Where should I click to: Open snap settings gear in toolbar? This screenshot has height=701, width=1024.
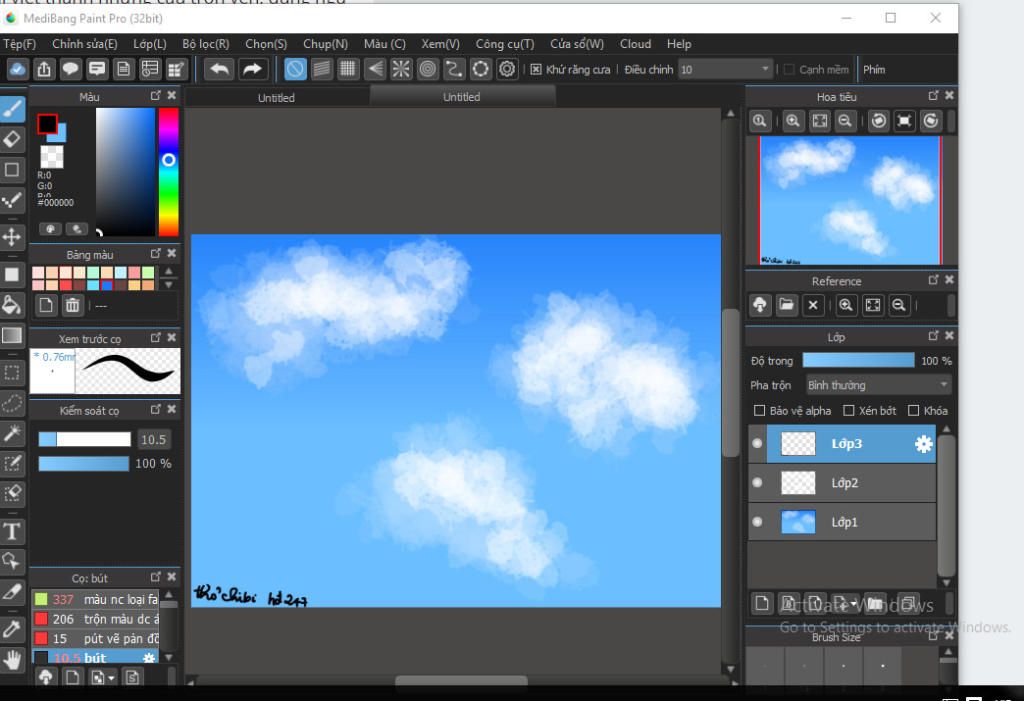[507, 69]
